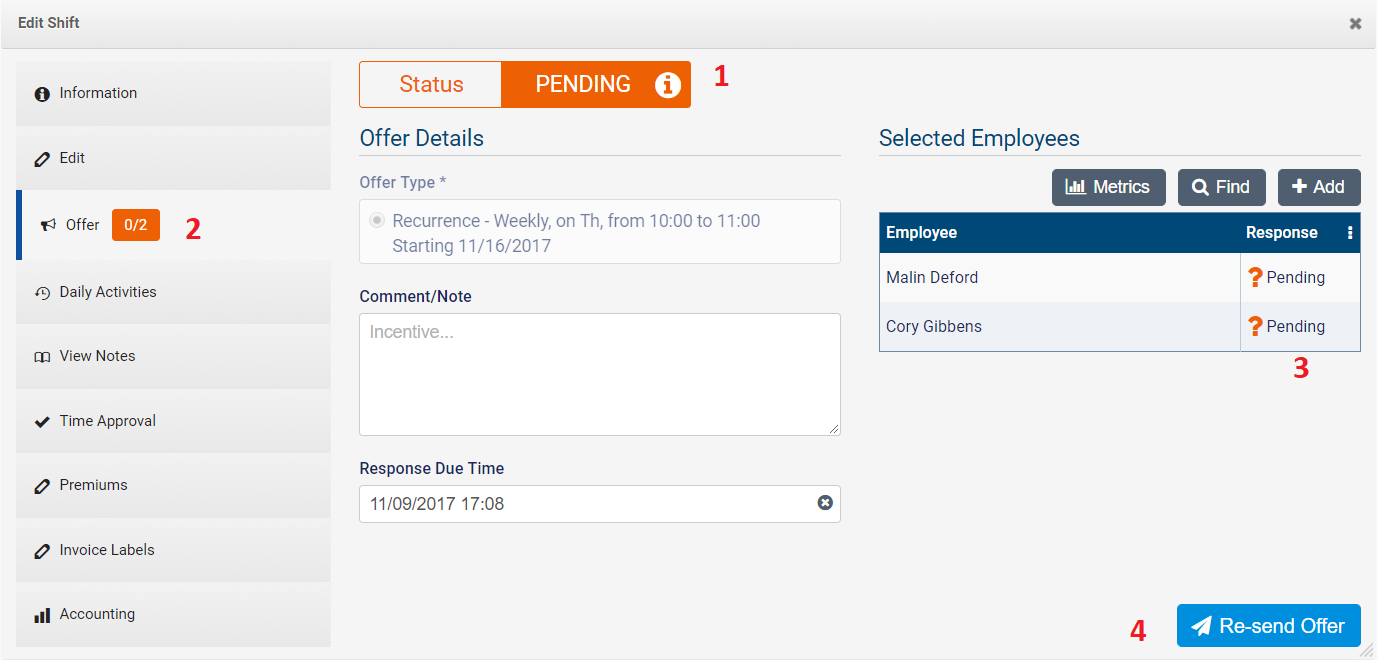Image resolution: width=1378 pixels, height=662 pixels.
Task: Close the Edit Shift dialog
Action: pos(1355,23)
